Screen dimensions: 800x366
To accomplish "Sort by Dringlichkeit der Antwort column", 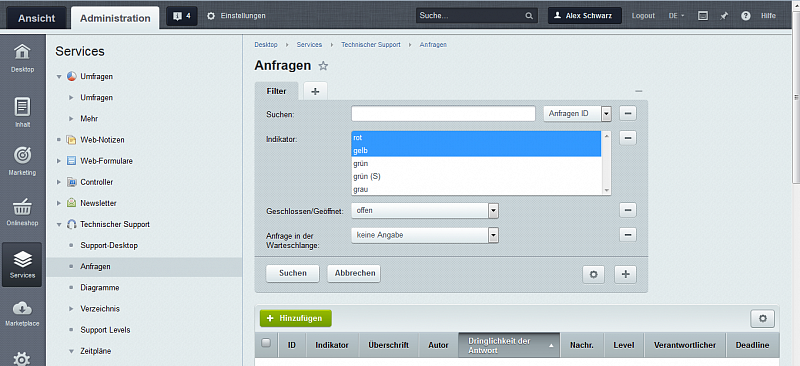I will pos(509,346).
